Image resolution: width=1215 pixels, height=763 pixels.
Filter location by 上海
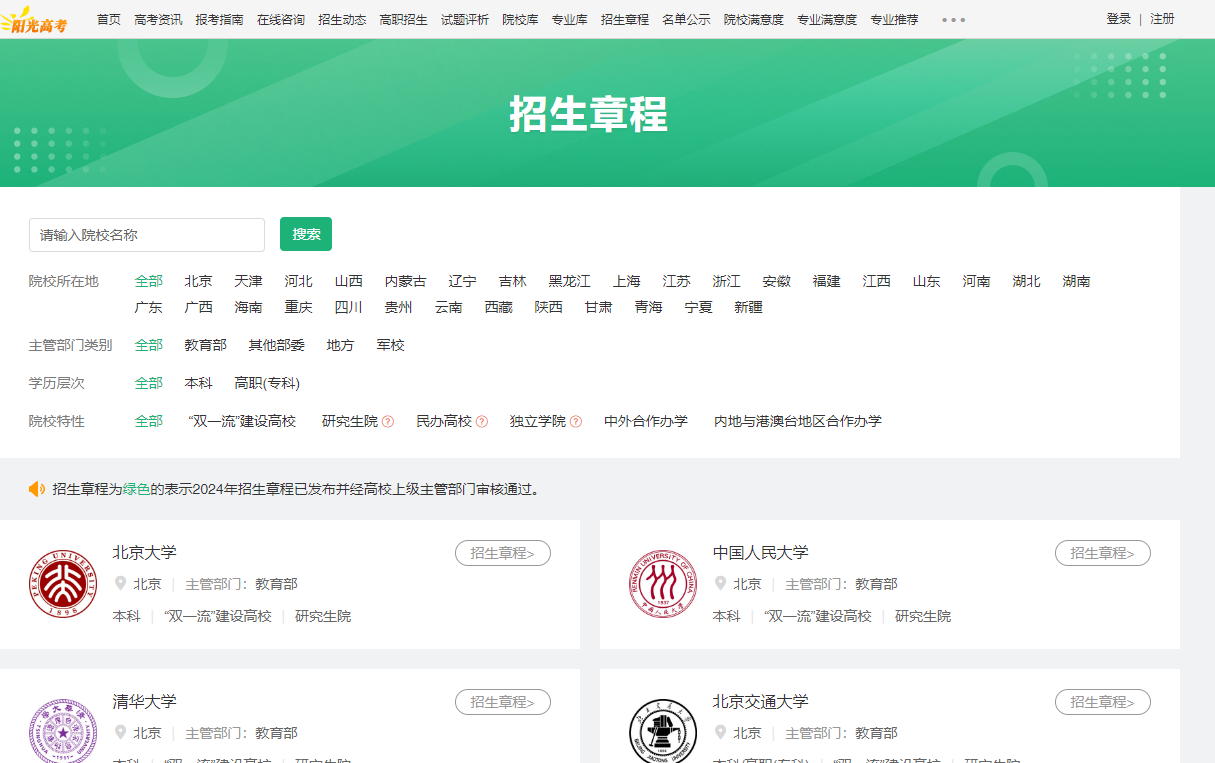coord(627,282)
